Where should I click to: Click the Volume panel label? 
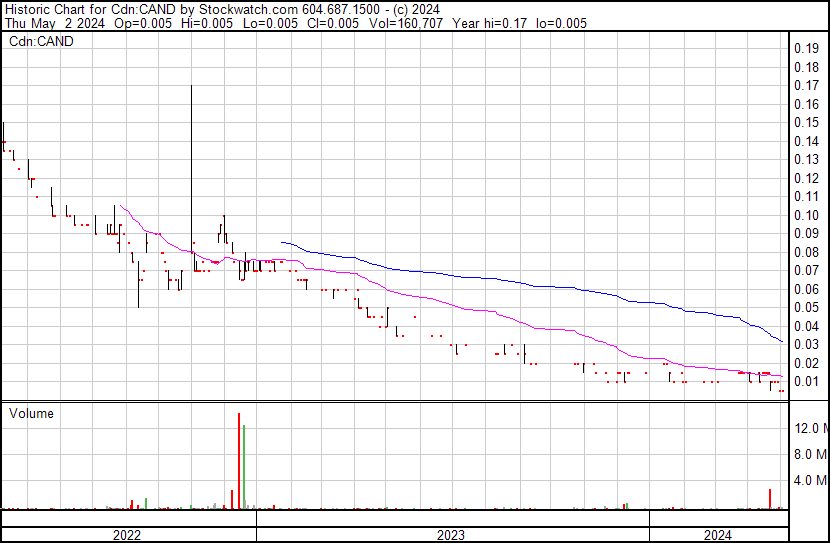tap(31, 413)
